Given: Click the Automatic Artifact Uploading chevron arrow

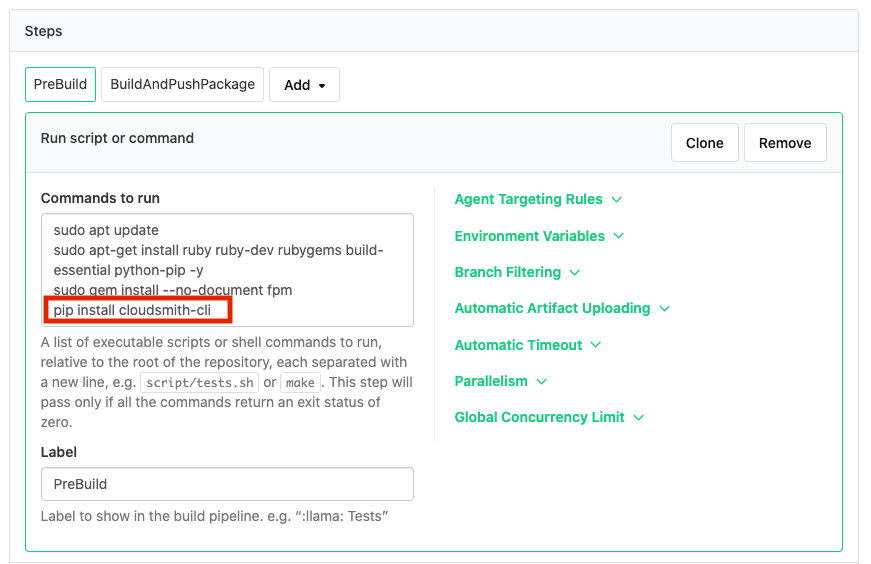Looking at the screenshot, I should [664, 309].
